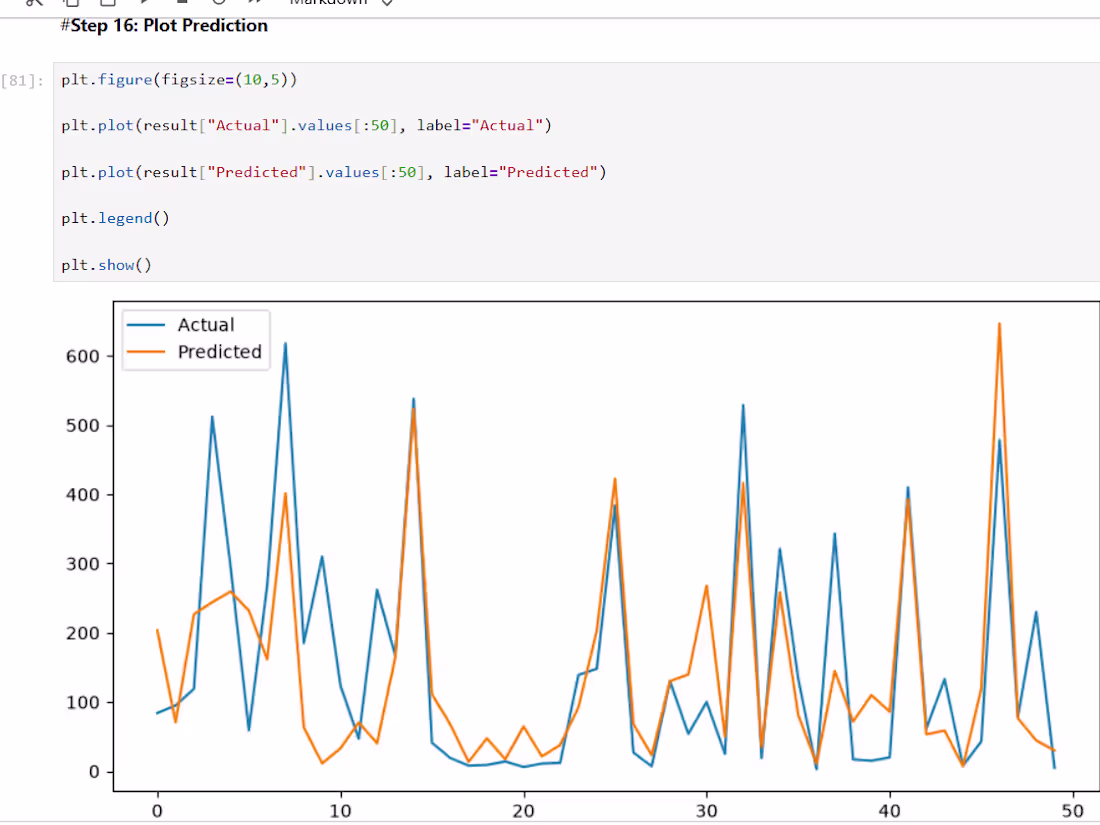Click the restart-and-run-all fast-forward icon
The height and width of the screenshot is (825, 1100).
click(255, 2)
